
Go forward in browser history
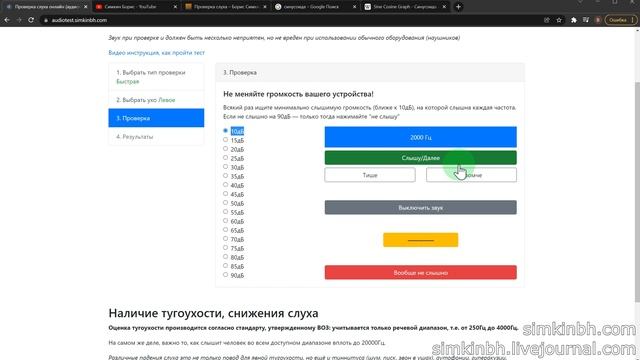coord(19,20)
